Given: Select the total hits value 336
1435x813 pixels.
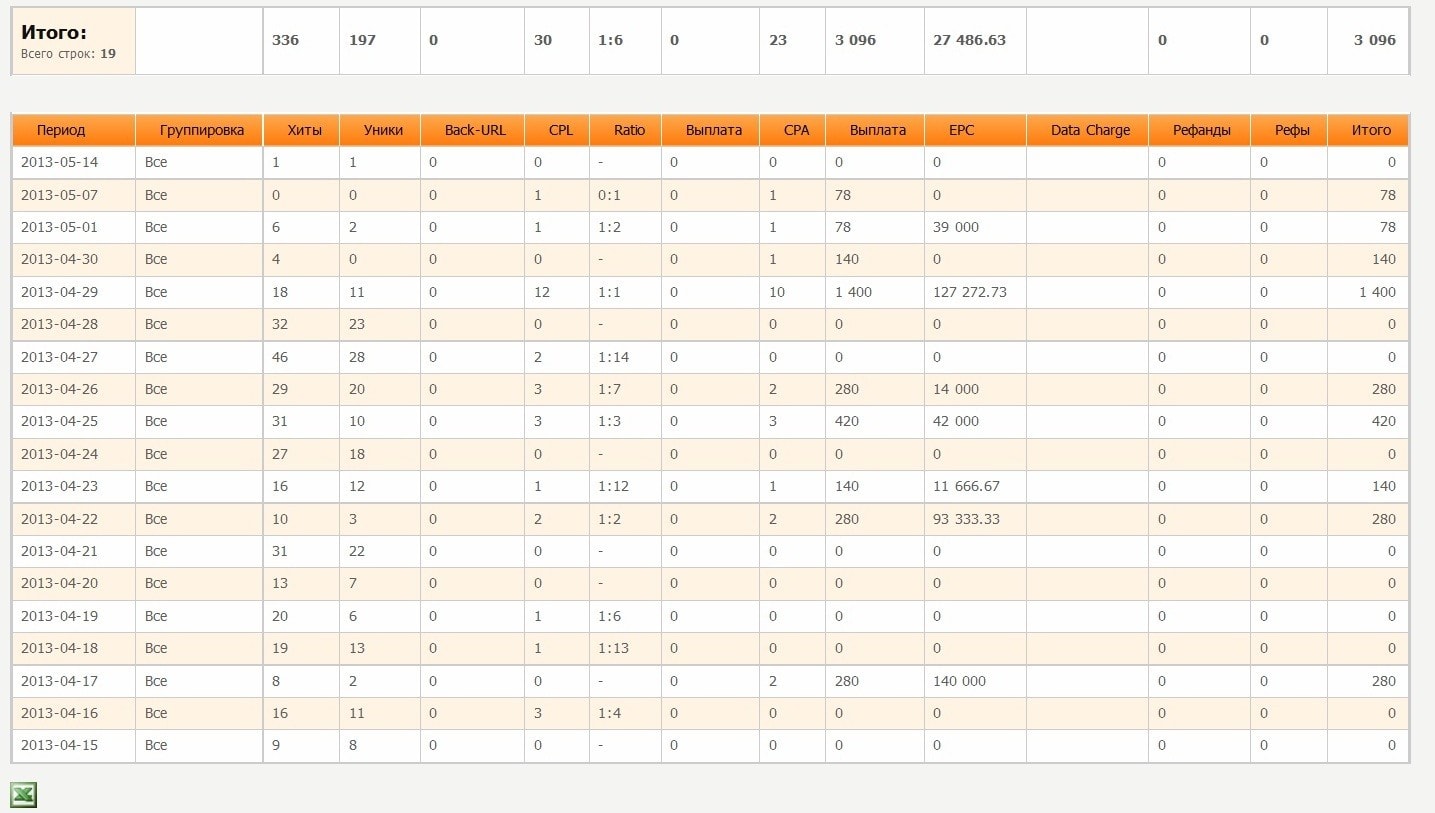Looking at the screenshot, I should click(285, 40).
